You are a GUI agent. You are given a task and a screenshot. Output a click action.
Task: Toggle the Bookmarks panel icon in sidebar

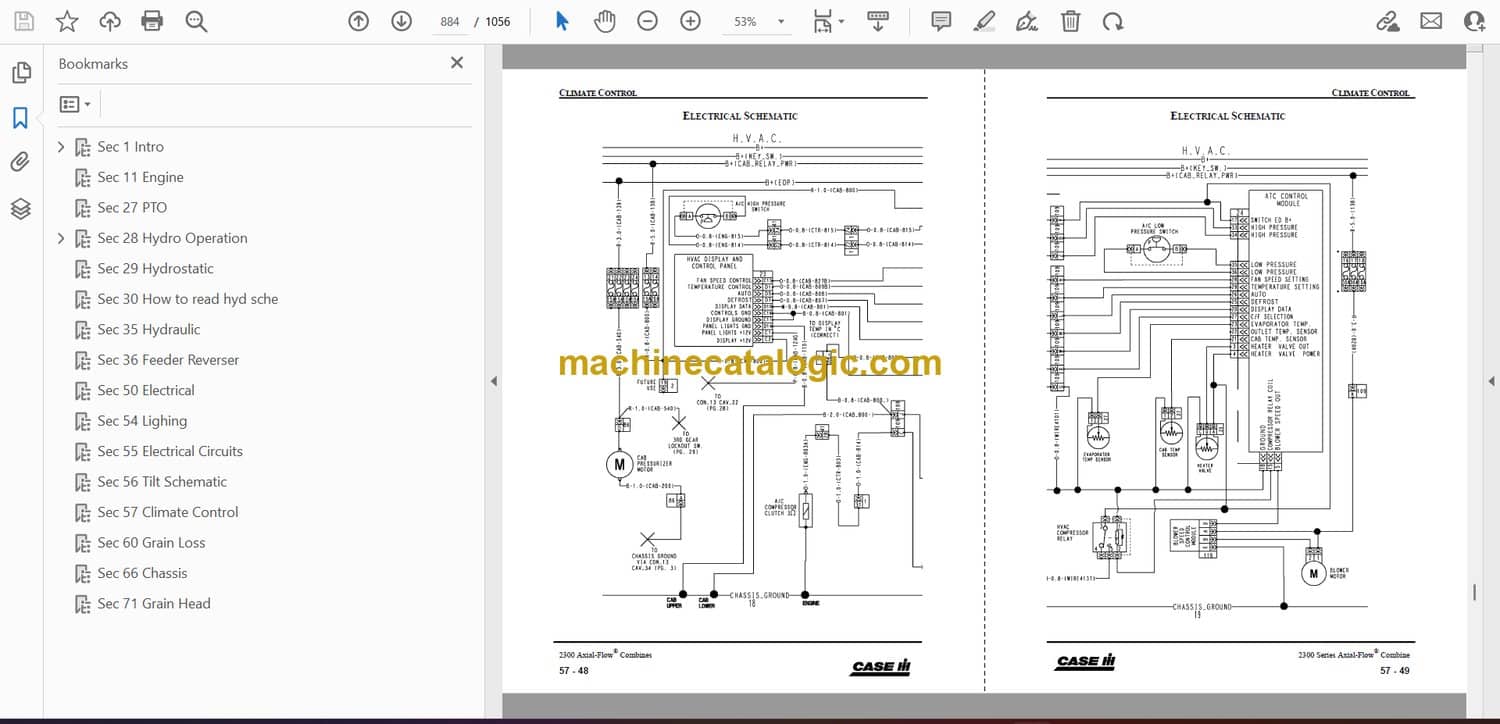[x=20, y=118]
